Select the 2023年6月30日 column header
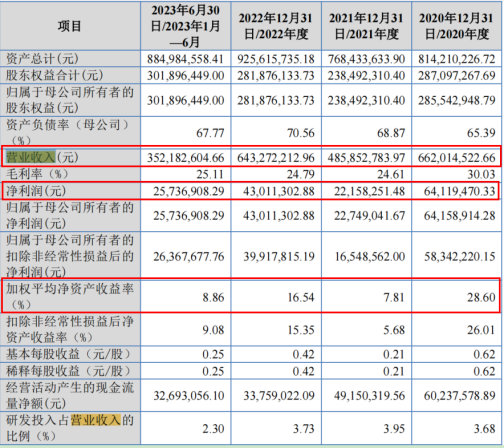The width and height of the screenshot is (504, 448). point(186,26)
